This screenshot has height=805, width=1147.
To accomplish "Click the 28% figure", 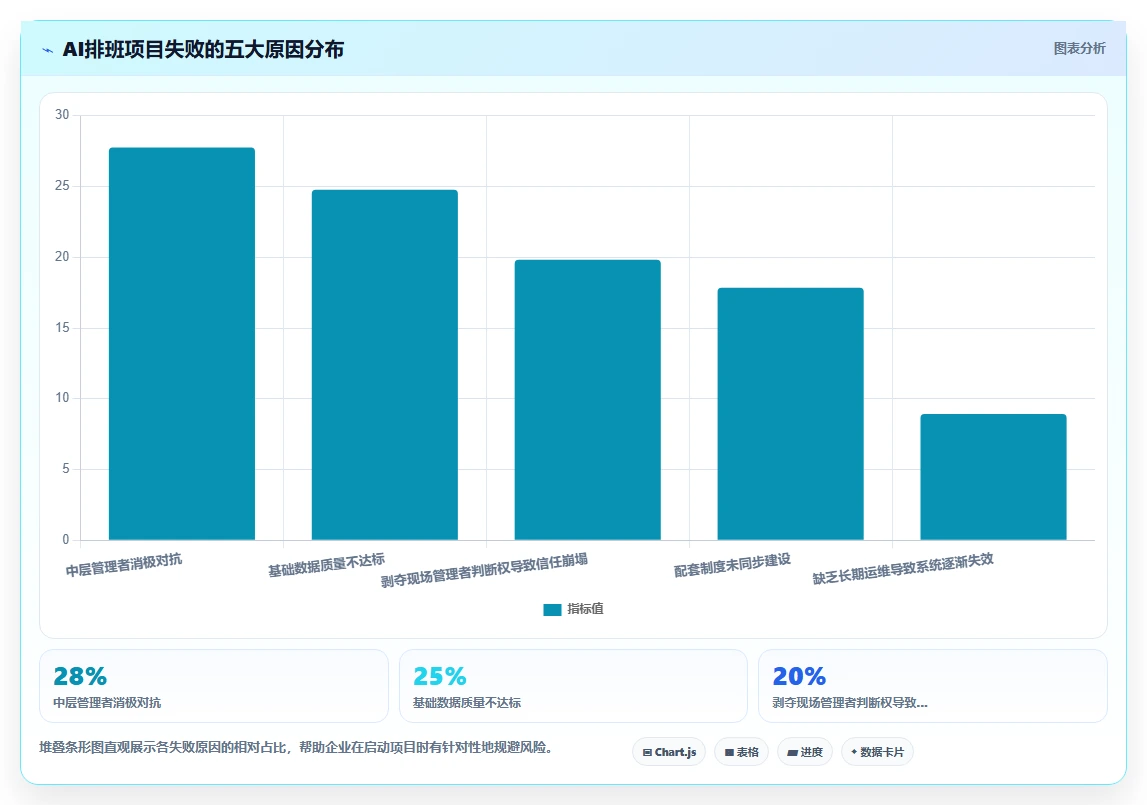I will [80, 676].
